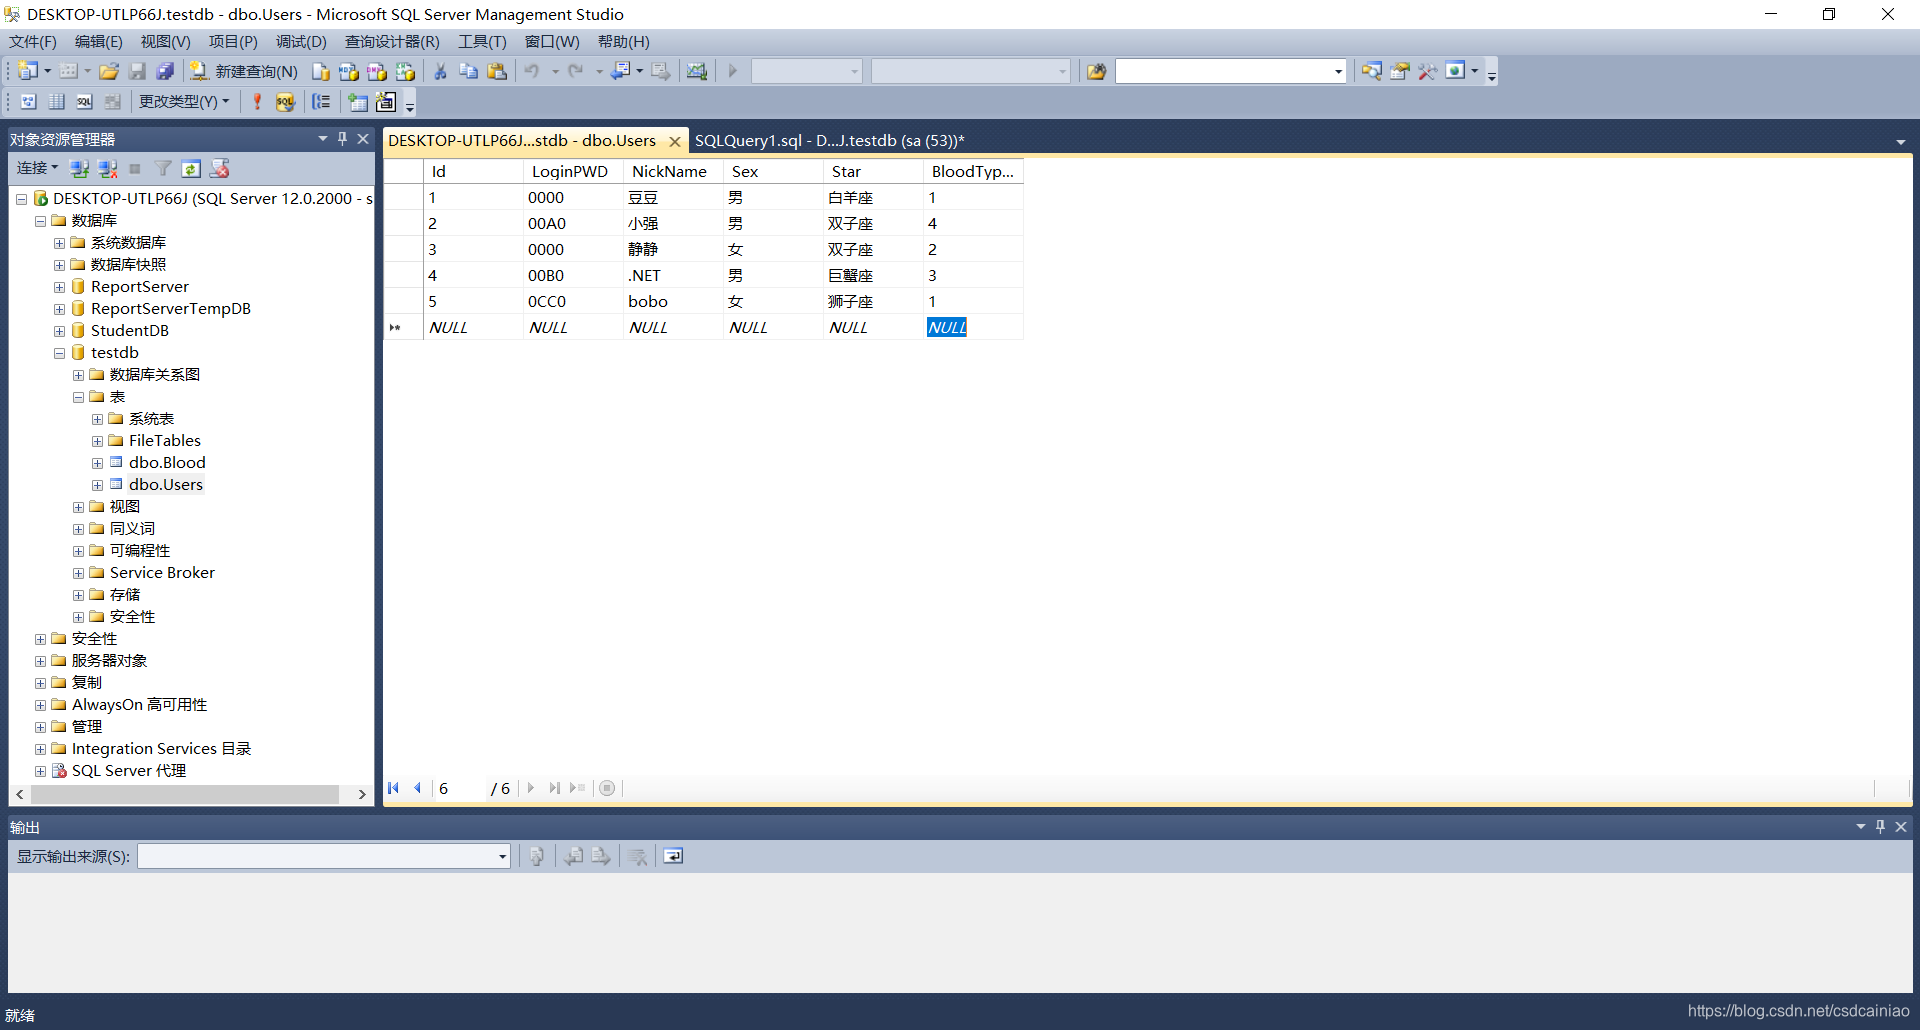The height and width of the screenshot is (1030, 1920).
Task: Click the Copy icon in toolbar
Action: click(x=468, y=71)
